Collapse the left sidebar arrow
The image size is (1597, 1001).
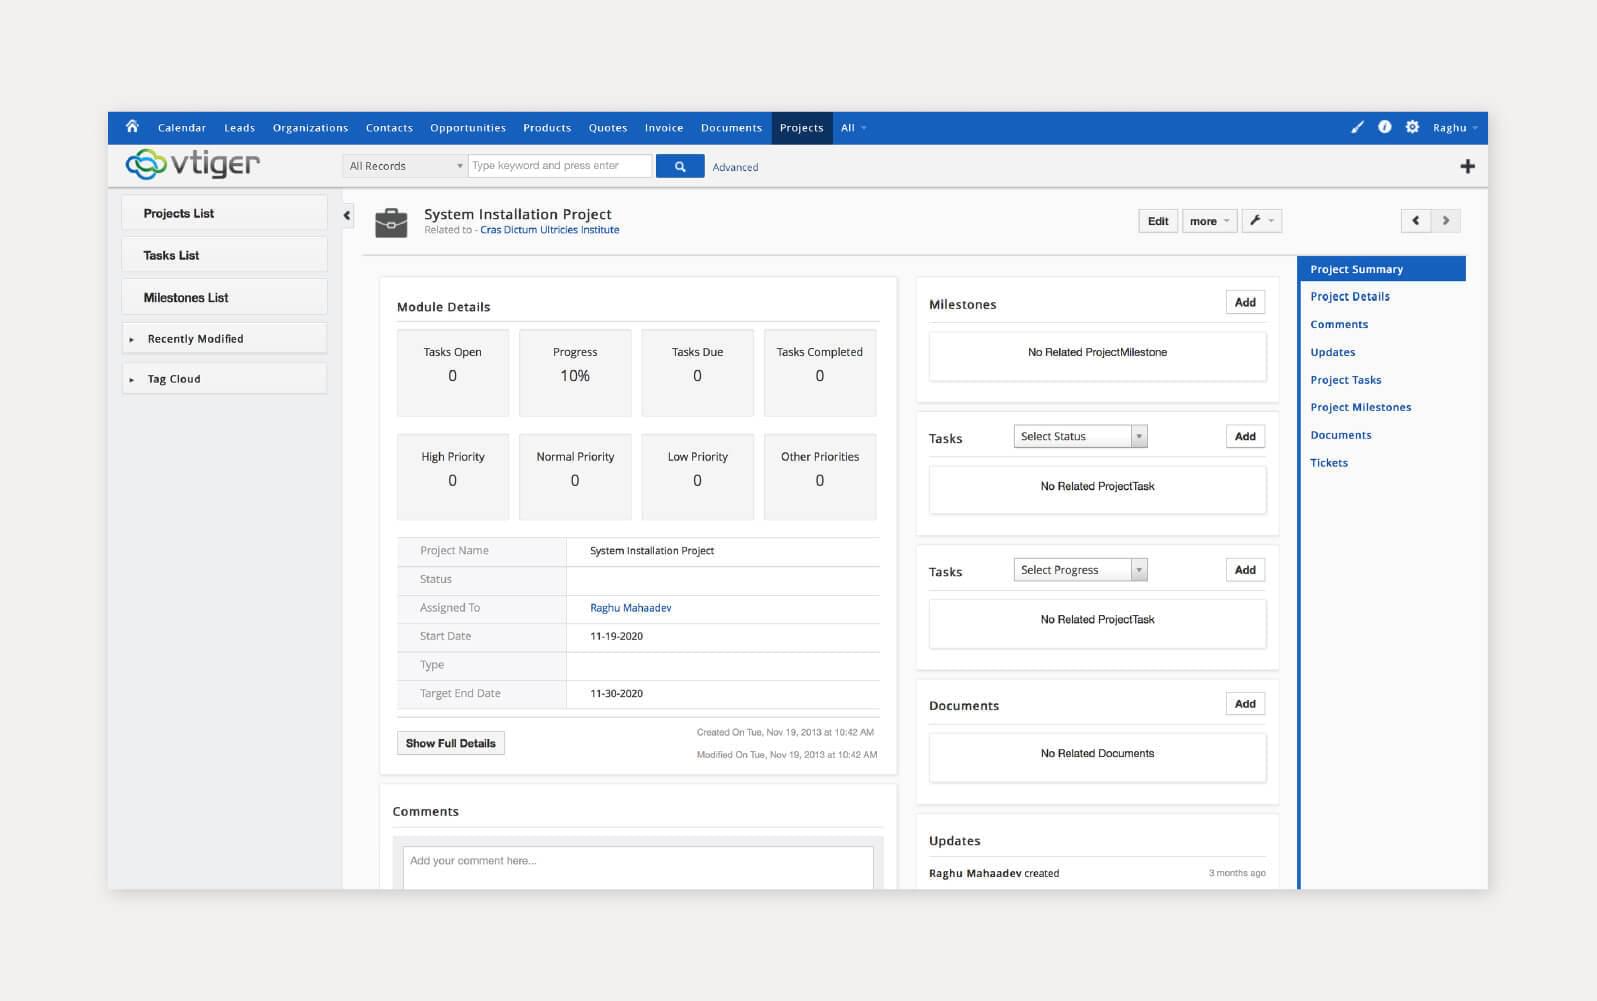(x=347, y=215)
